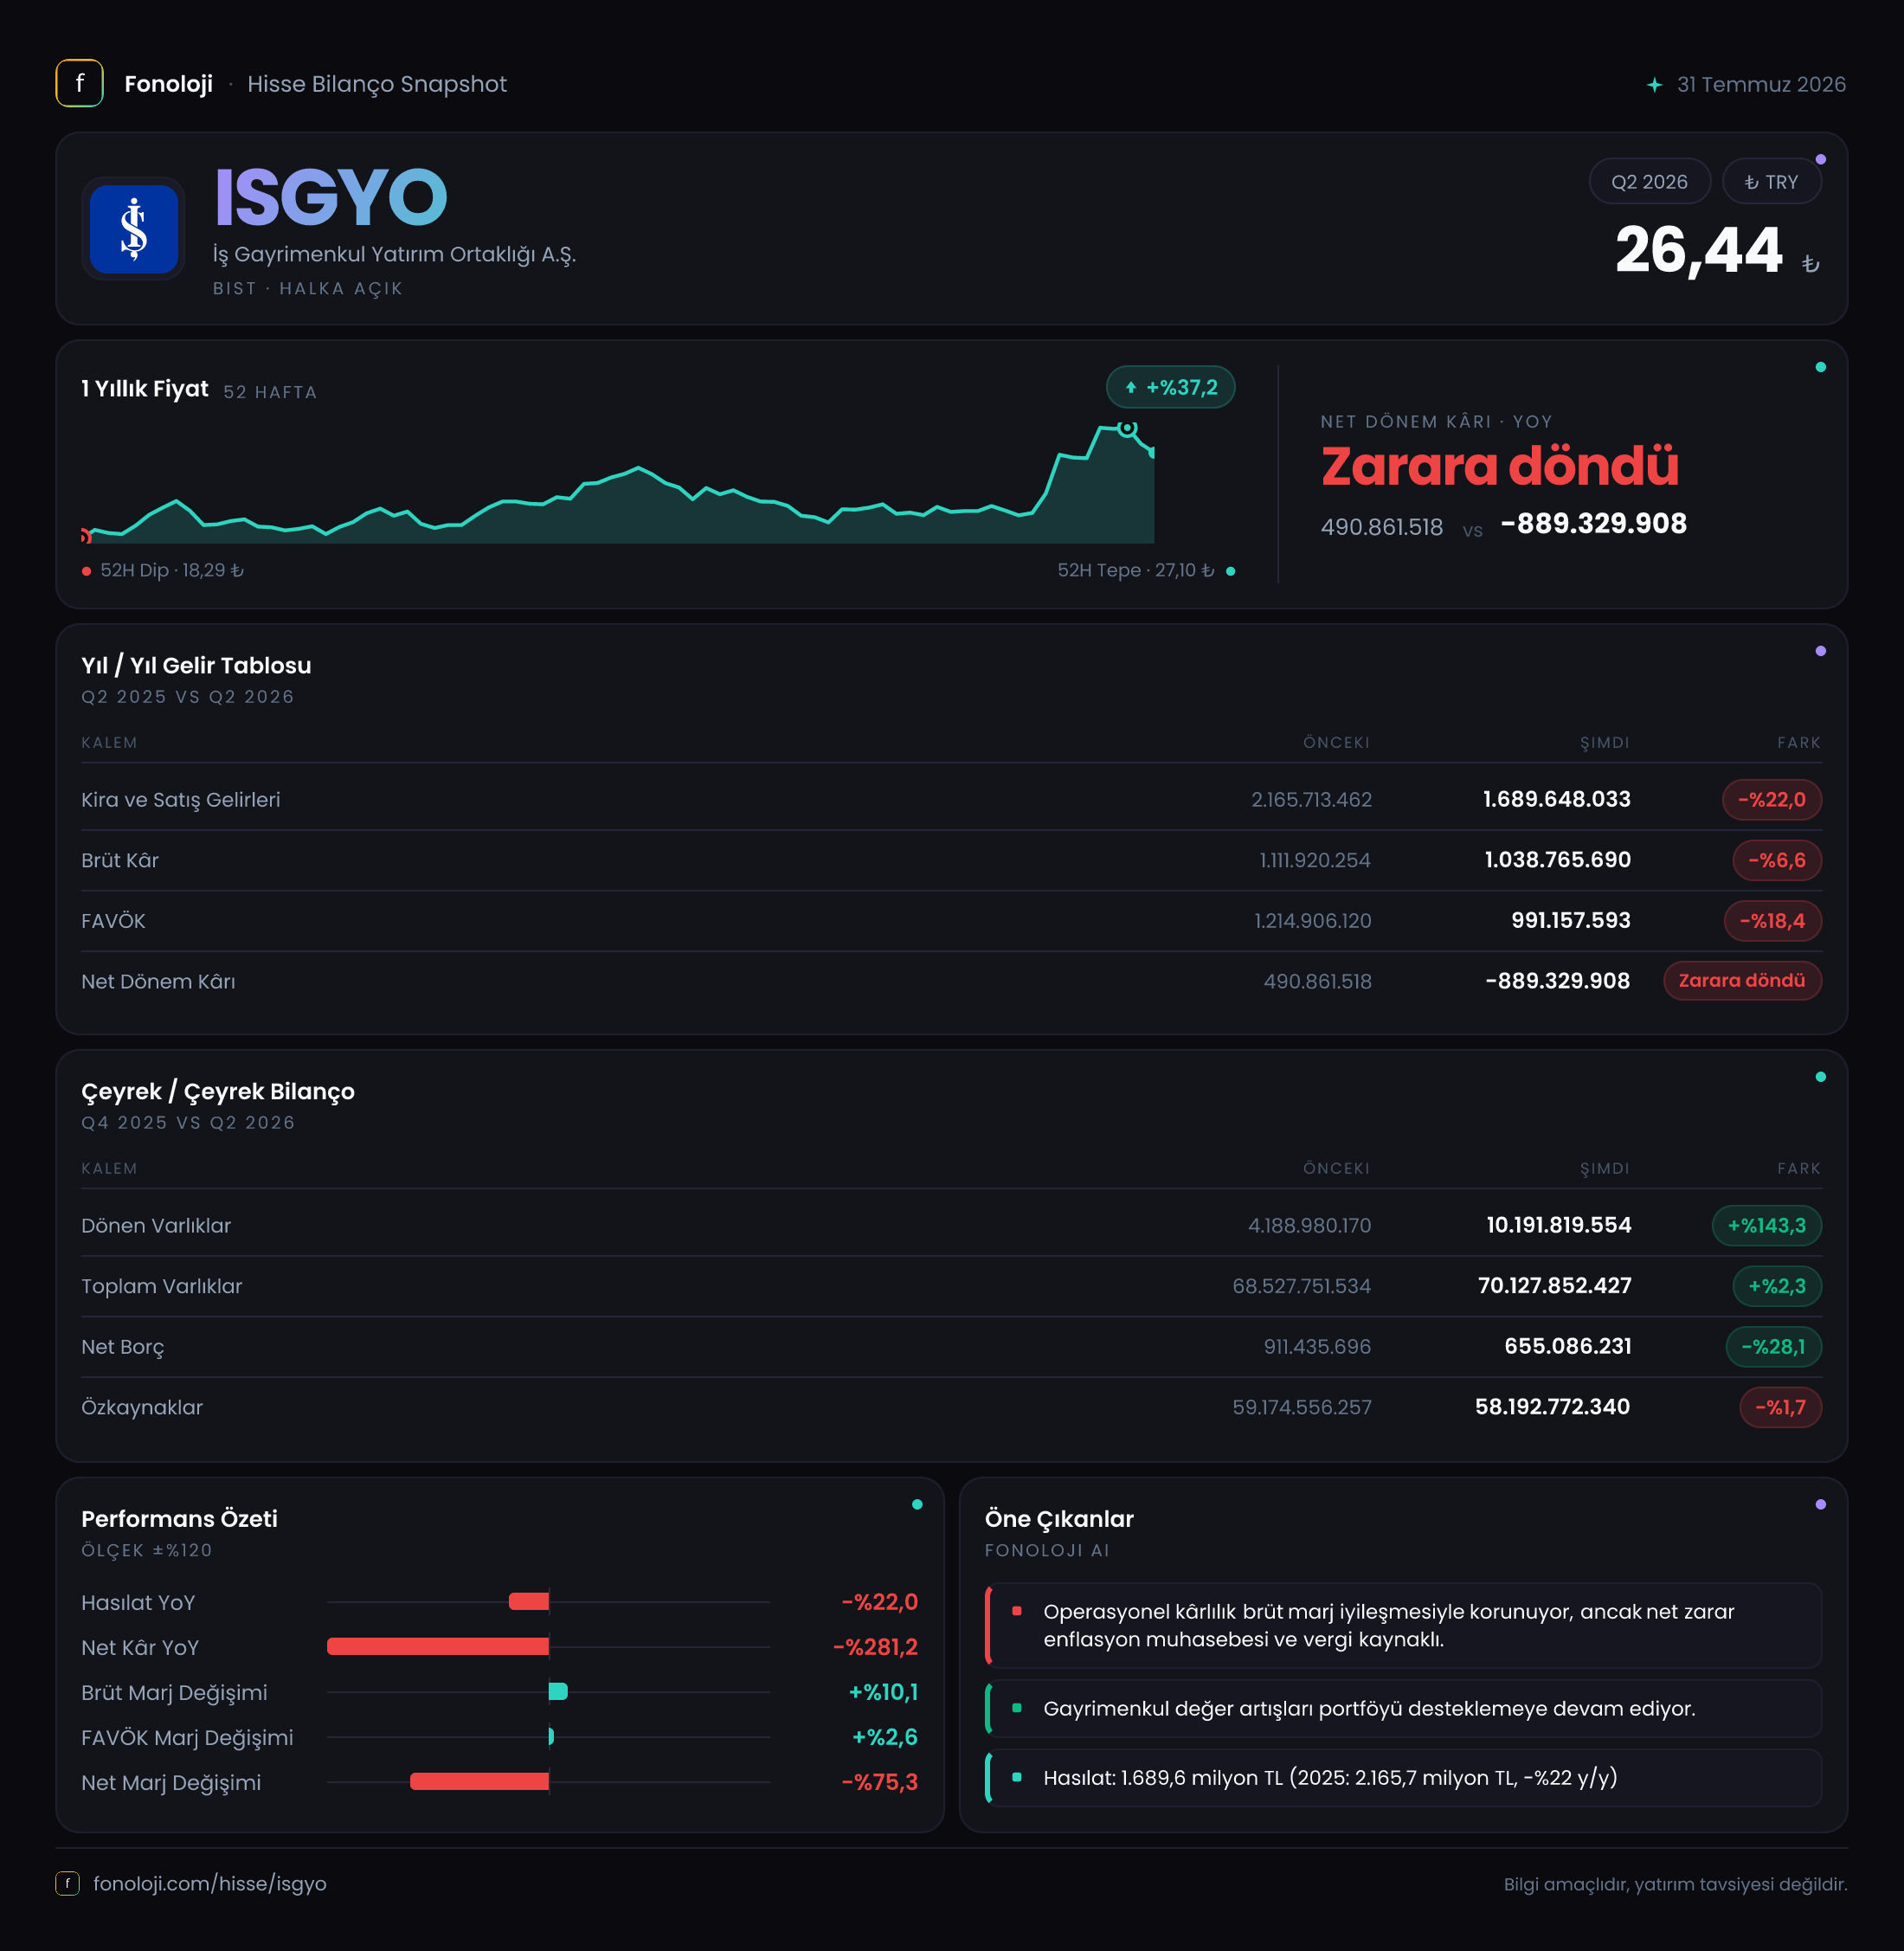Image resolution: width=1904 pixels, height=1951 pixels.
Task: Click the -%22,0 badge in Kira ve Satış Gelirleri row
Action: [1771, 800]
